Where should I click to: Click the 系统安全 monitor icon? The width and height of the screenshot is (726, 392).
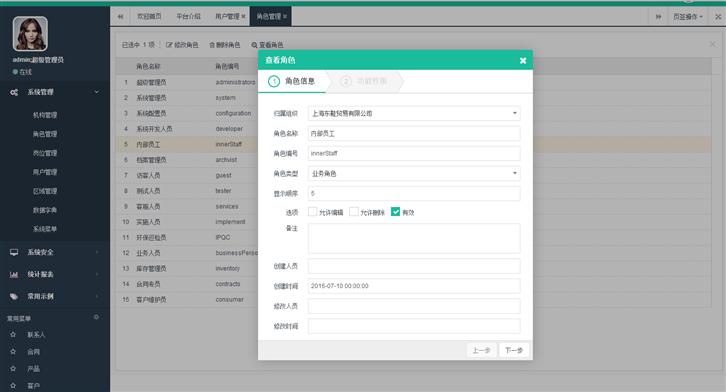point(14,252)
